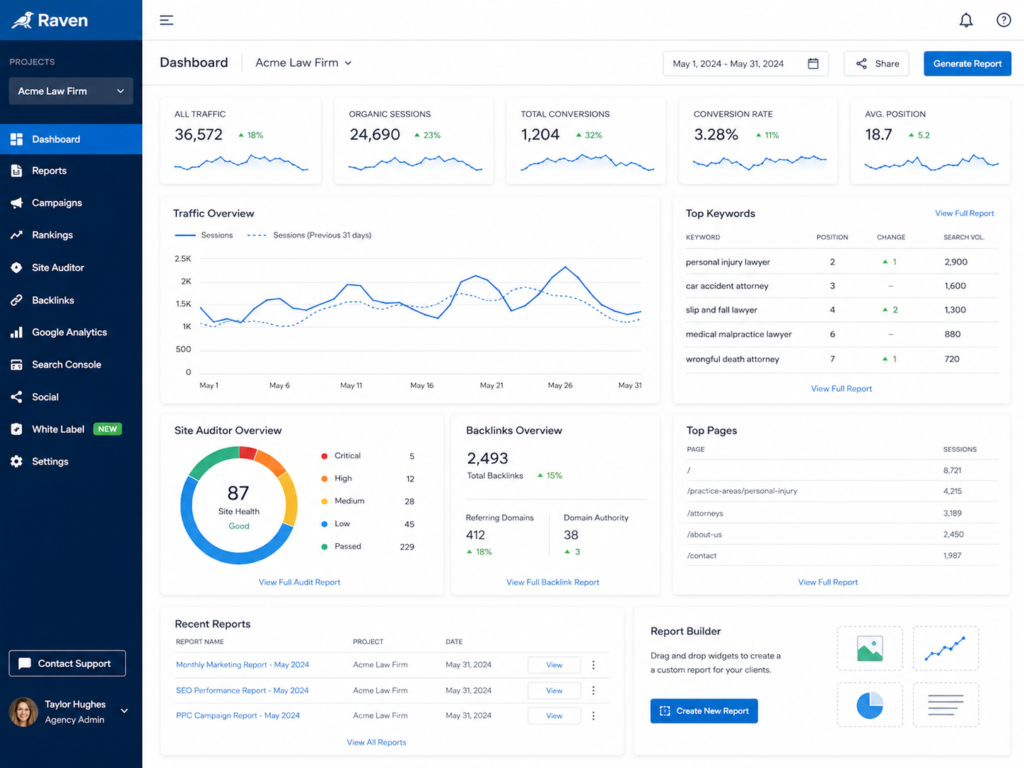Open the Monthly Marketing Report - May 2024 link
The height and width of the screenshot is (768, 1024).
click(242, 665)
